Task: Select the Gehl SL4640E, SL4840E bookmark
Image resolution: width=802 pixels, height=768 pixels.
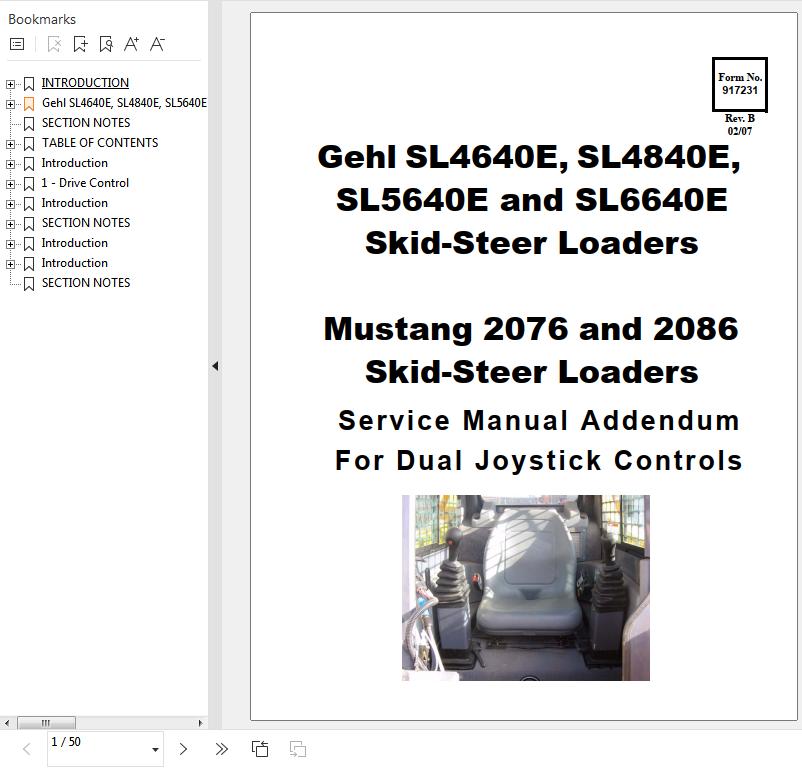Action: pyautogui.click(x=124, y=103)
